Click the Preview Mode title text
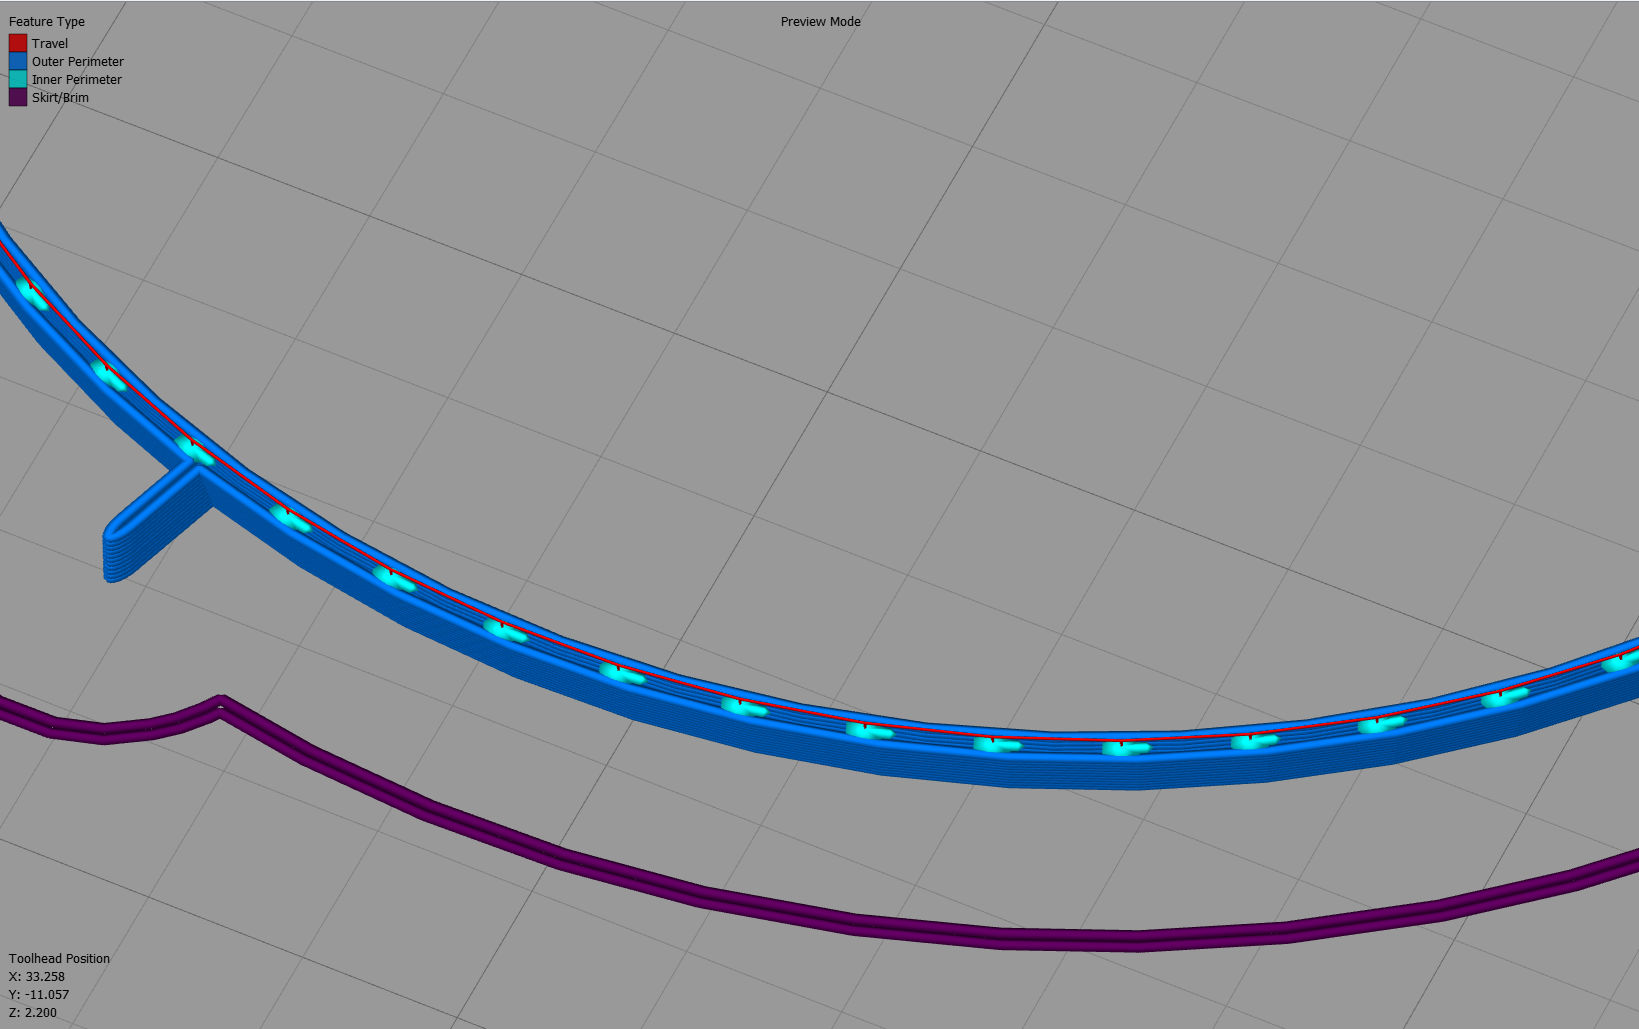The width and height of the screenshot is (1639, 1029). [821, 22]
